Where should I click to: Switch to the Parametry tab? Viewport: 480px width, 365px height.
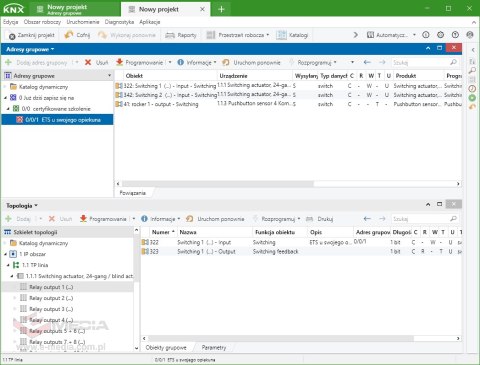pos(214,348)
